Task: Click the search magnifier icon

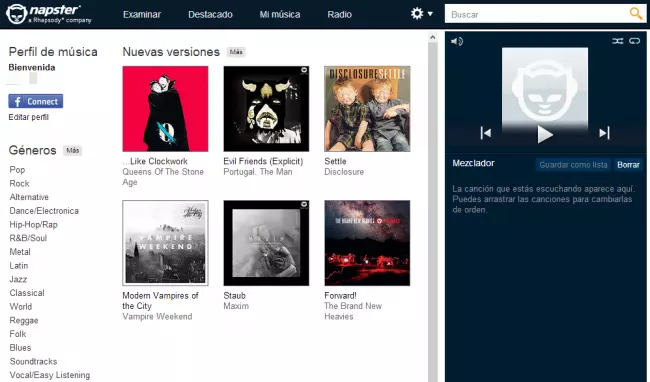Action: [x=635, y=14]
